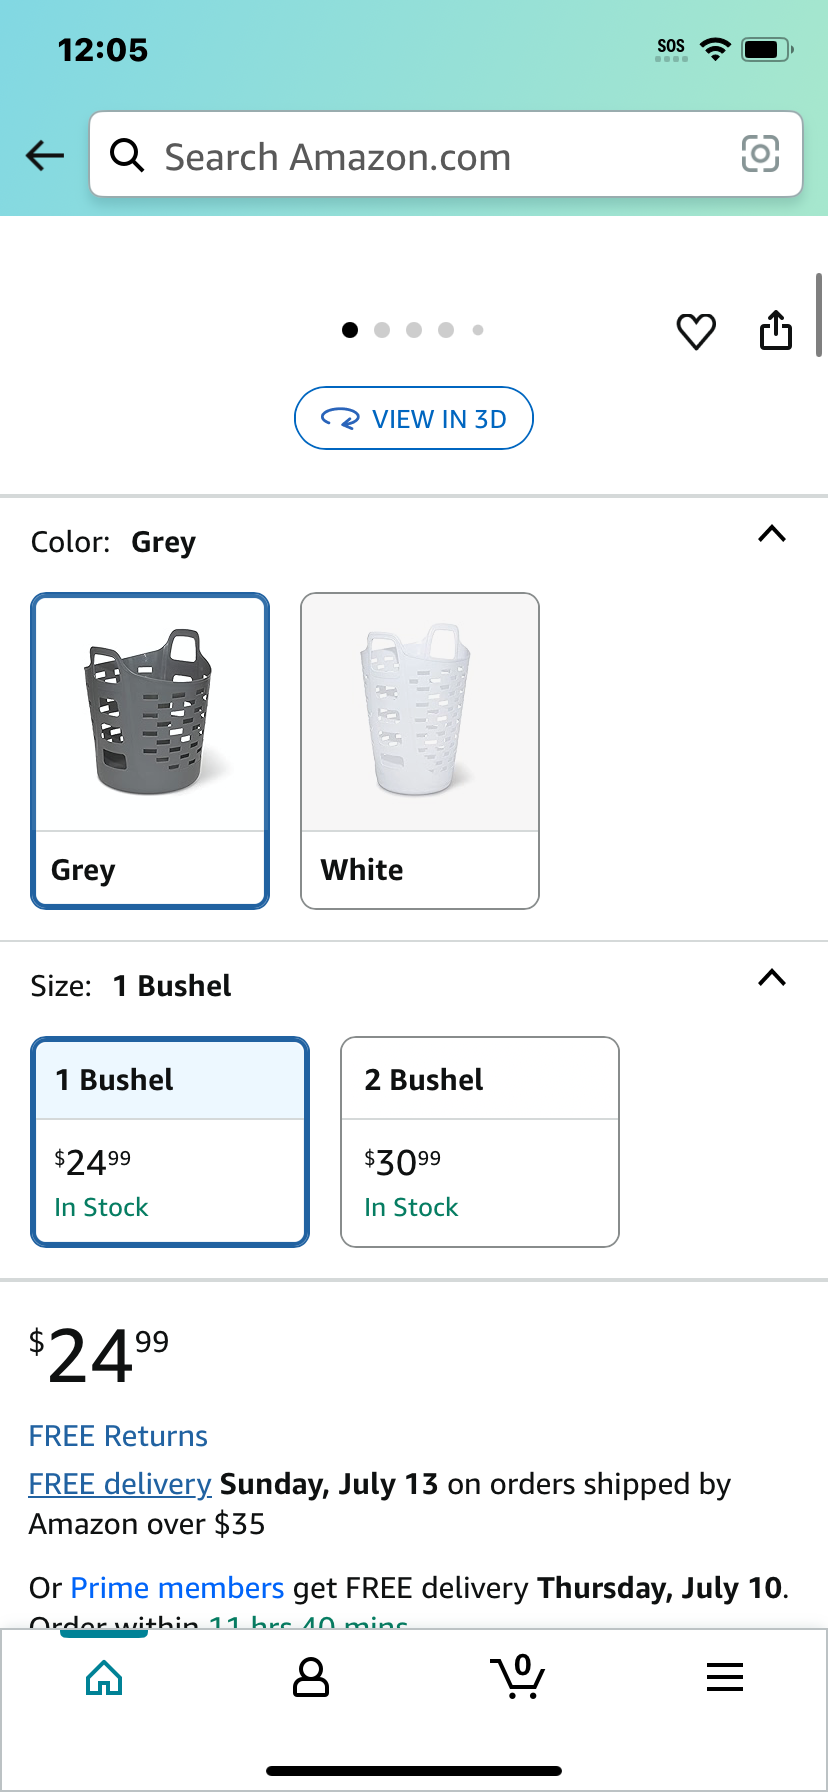
Task: Add item to wish list heart
Action: pos(696,331)
